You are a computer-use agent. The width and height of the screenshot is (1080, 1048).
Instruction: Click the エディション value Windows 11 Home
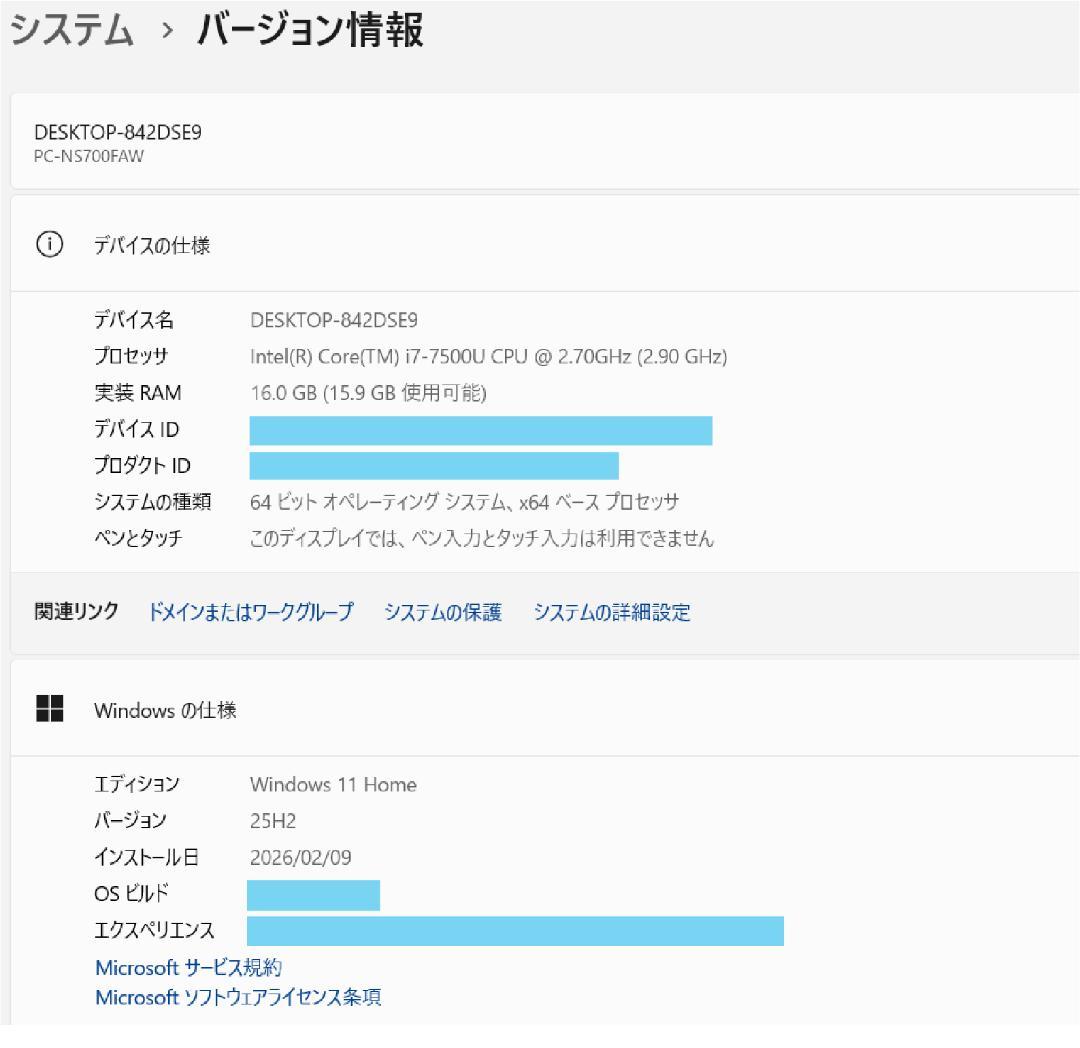coord(333,785)
